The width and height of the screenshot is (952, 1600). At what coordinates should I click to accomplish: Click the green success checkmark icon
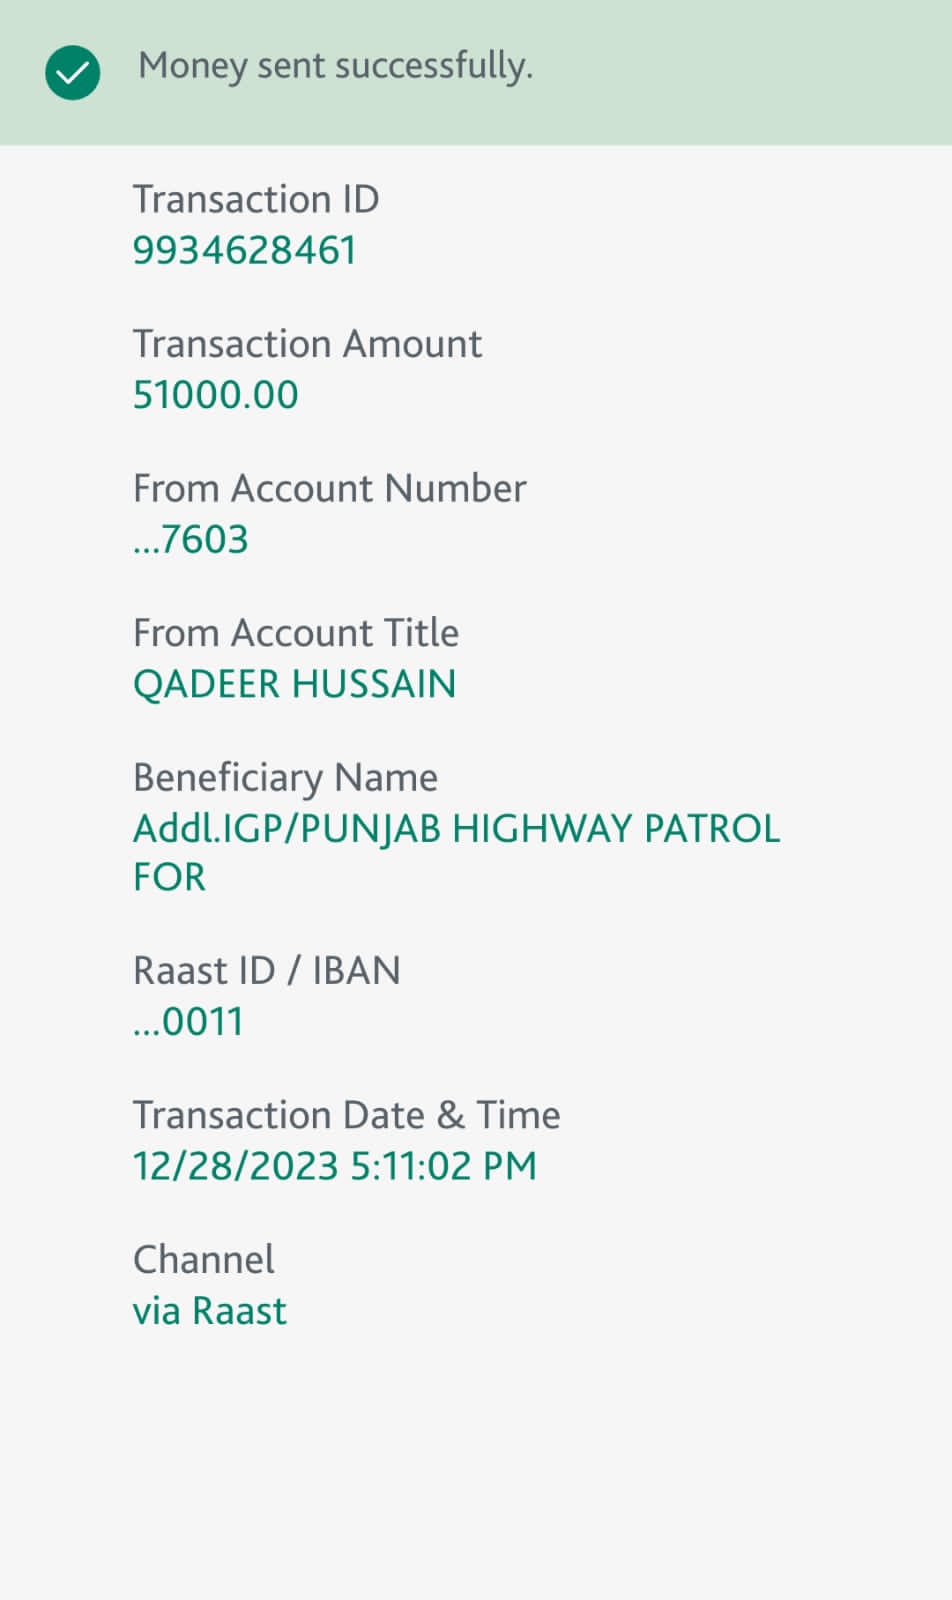(x=73, y=72)
